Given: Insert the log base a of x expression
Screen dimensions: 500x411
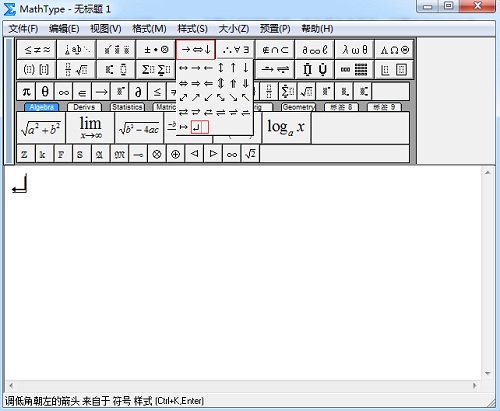Looking at the screenshot, I should tap(286, 128).
